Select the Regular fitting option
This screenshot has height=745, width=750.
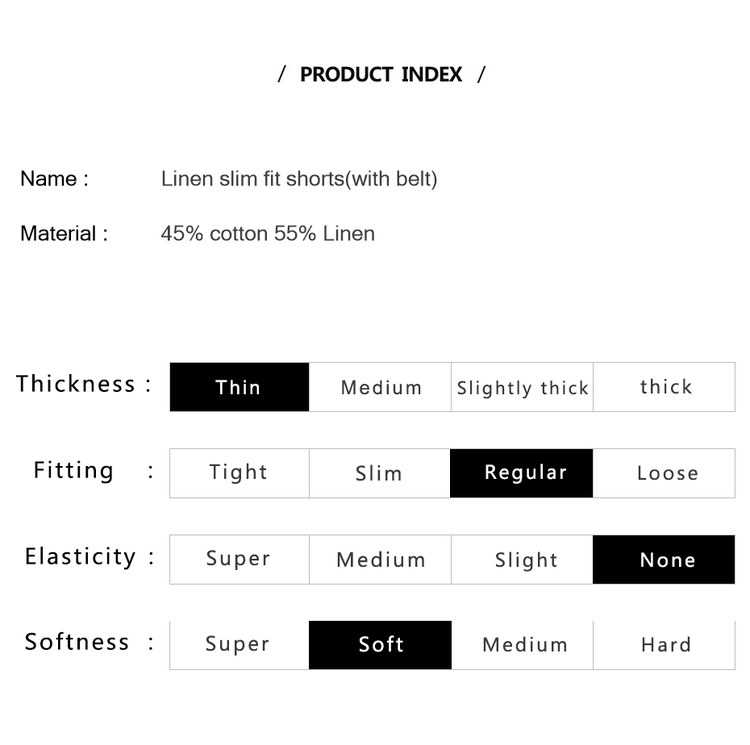[521, 473]
